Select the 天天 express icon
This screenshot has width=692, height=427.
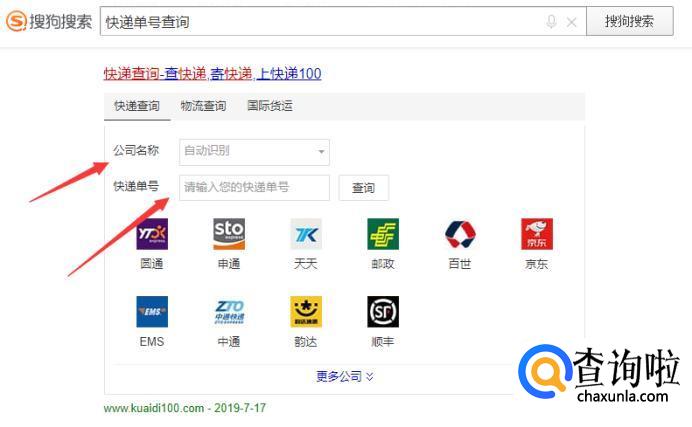click(x=306, y=234)
